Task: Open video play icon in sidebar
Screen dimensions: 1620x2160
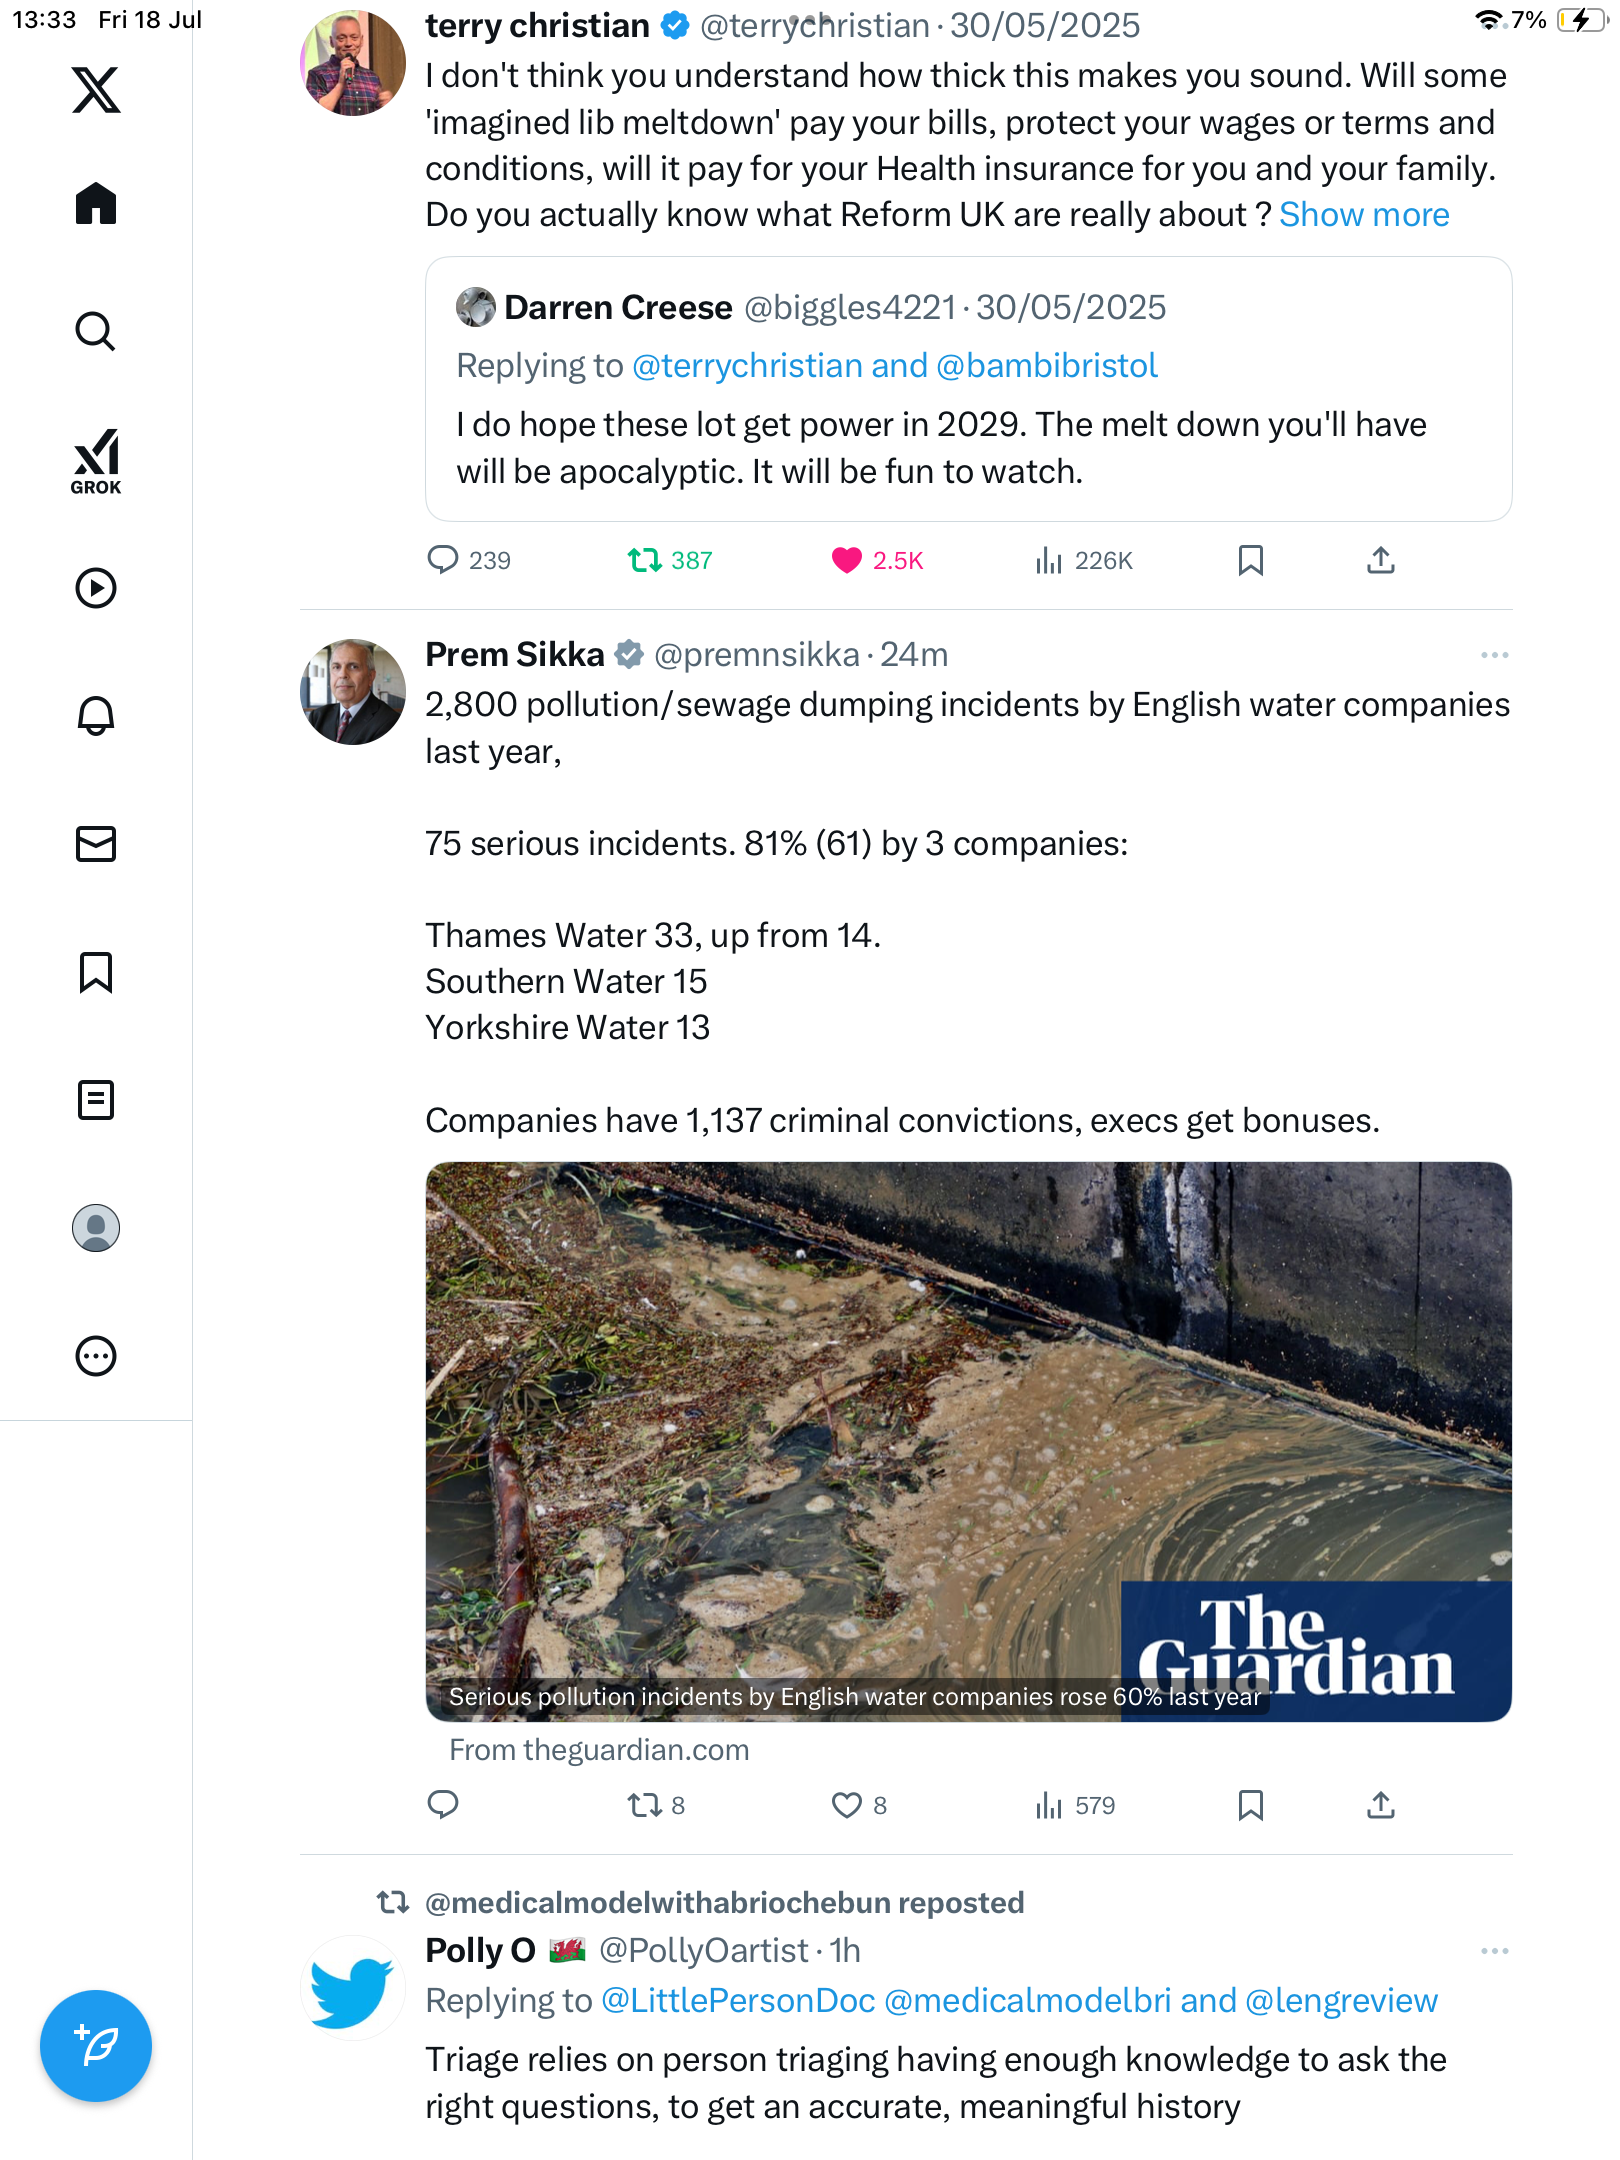Action: point(96,588)
